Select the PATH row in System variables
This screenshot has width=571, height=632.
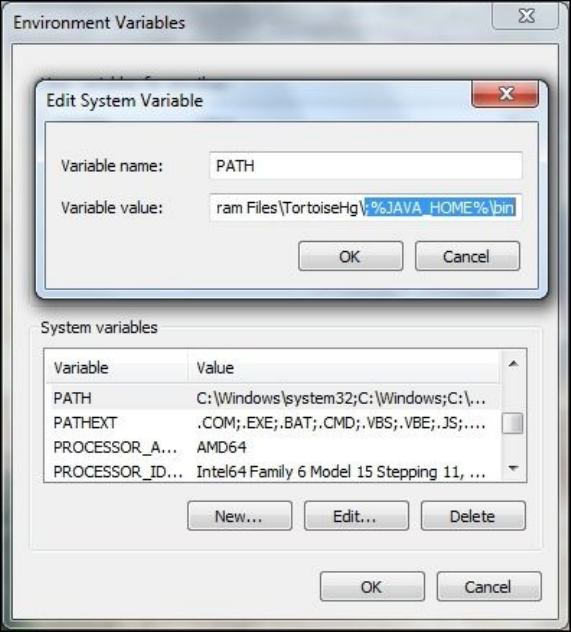pyautogui.click(x=273, y=398)
